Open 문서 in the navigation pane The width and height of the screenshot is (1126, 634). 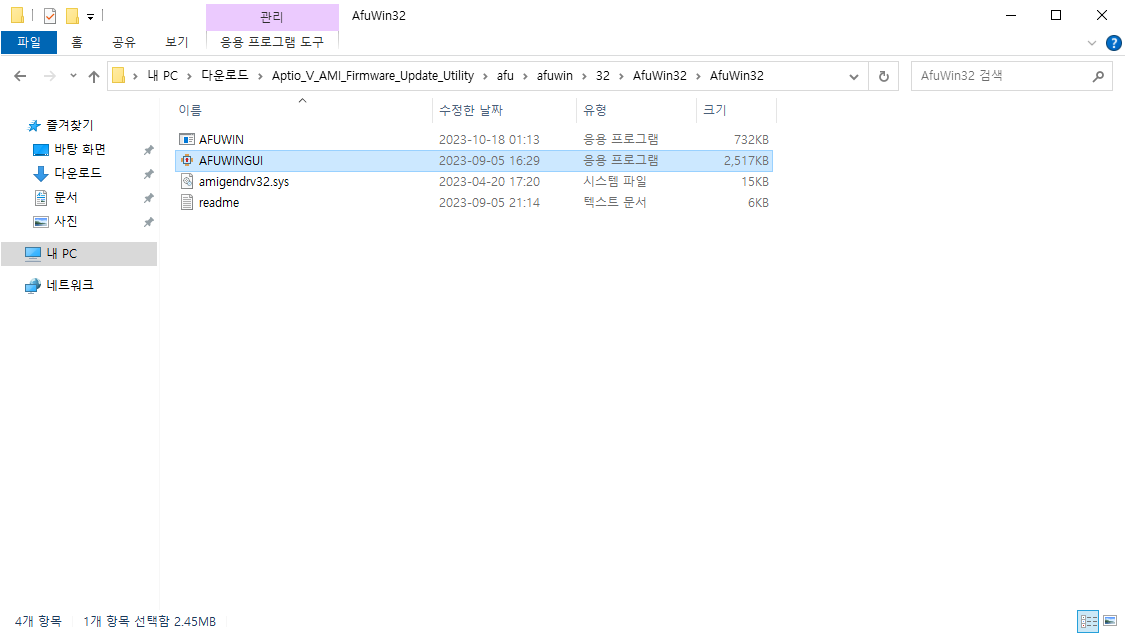point(65,197)
